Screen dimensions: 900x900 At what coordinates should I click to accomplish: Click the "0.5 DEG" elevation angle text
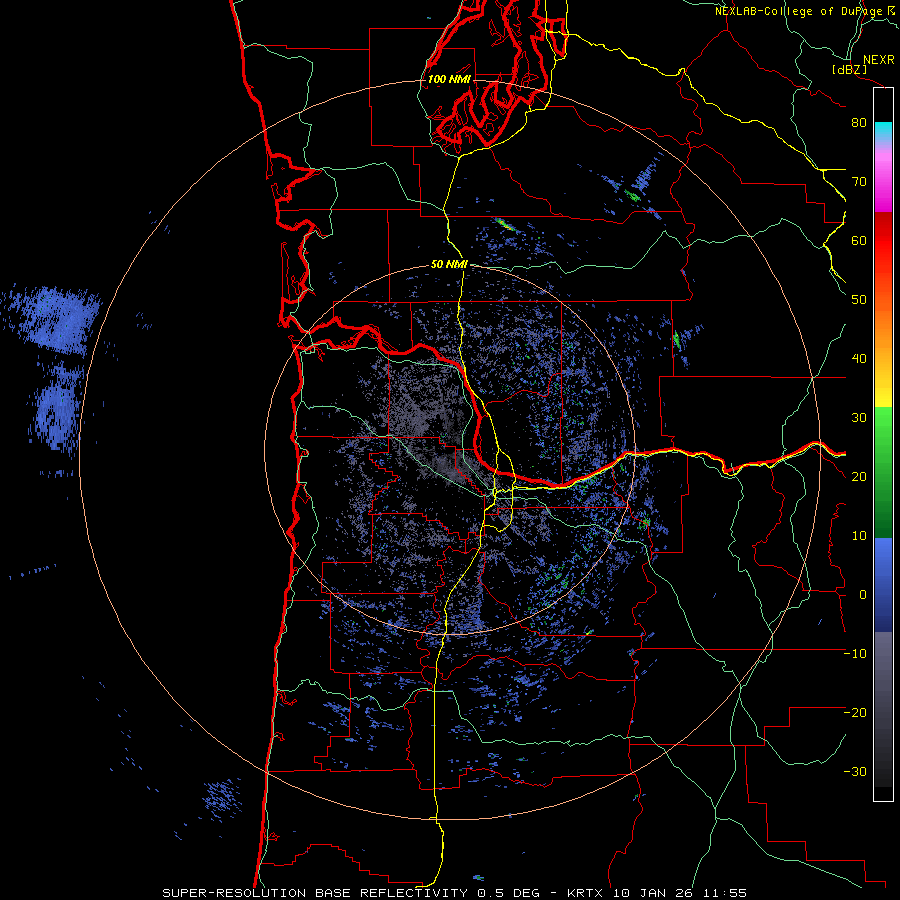(507, 893)
